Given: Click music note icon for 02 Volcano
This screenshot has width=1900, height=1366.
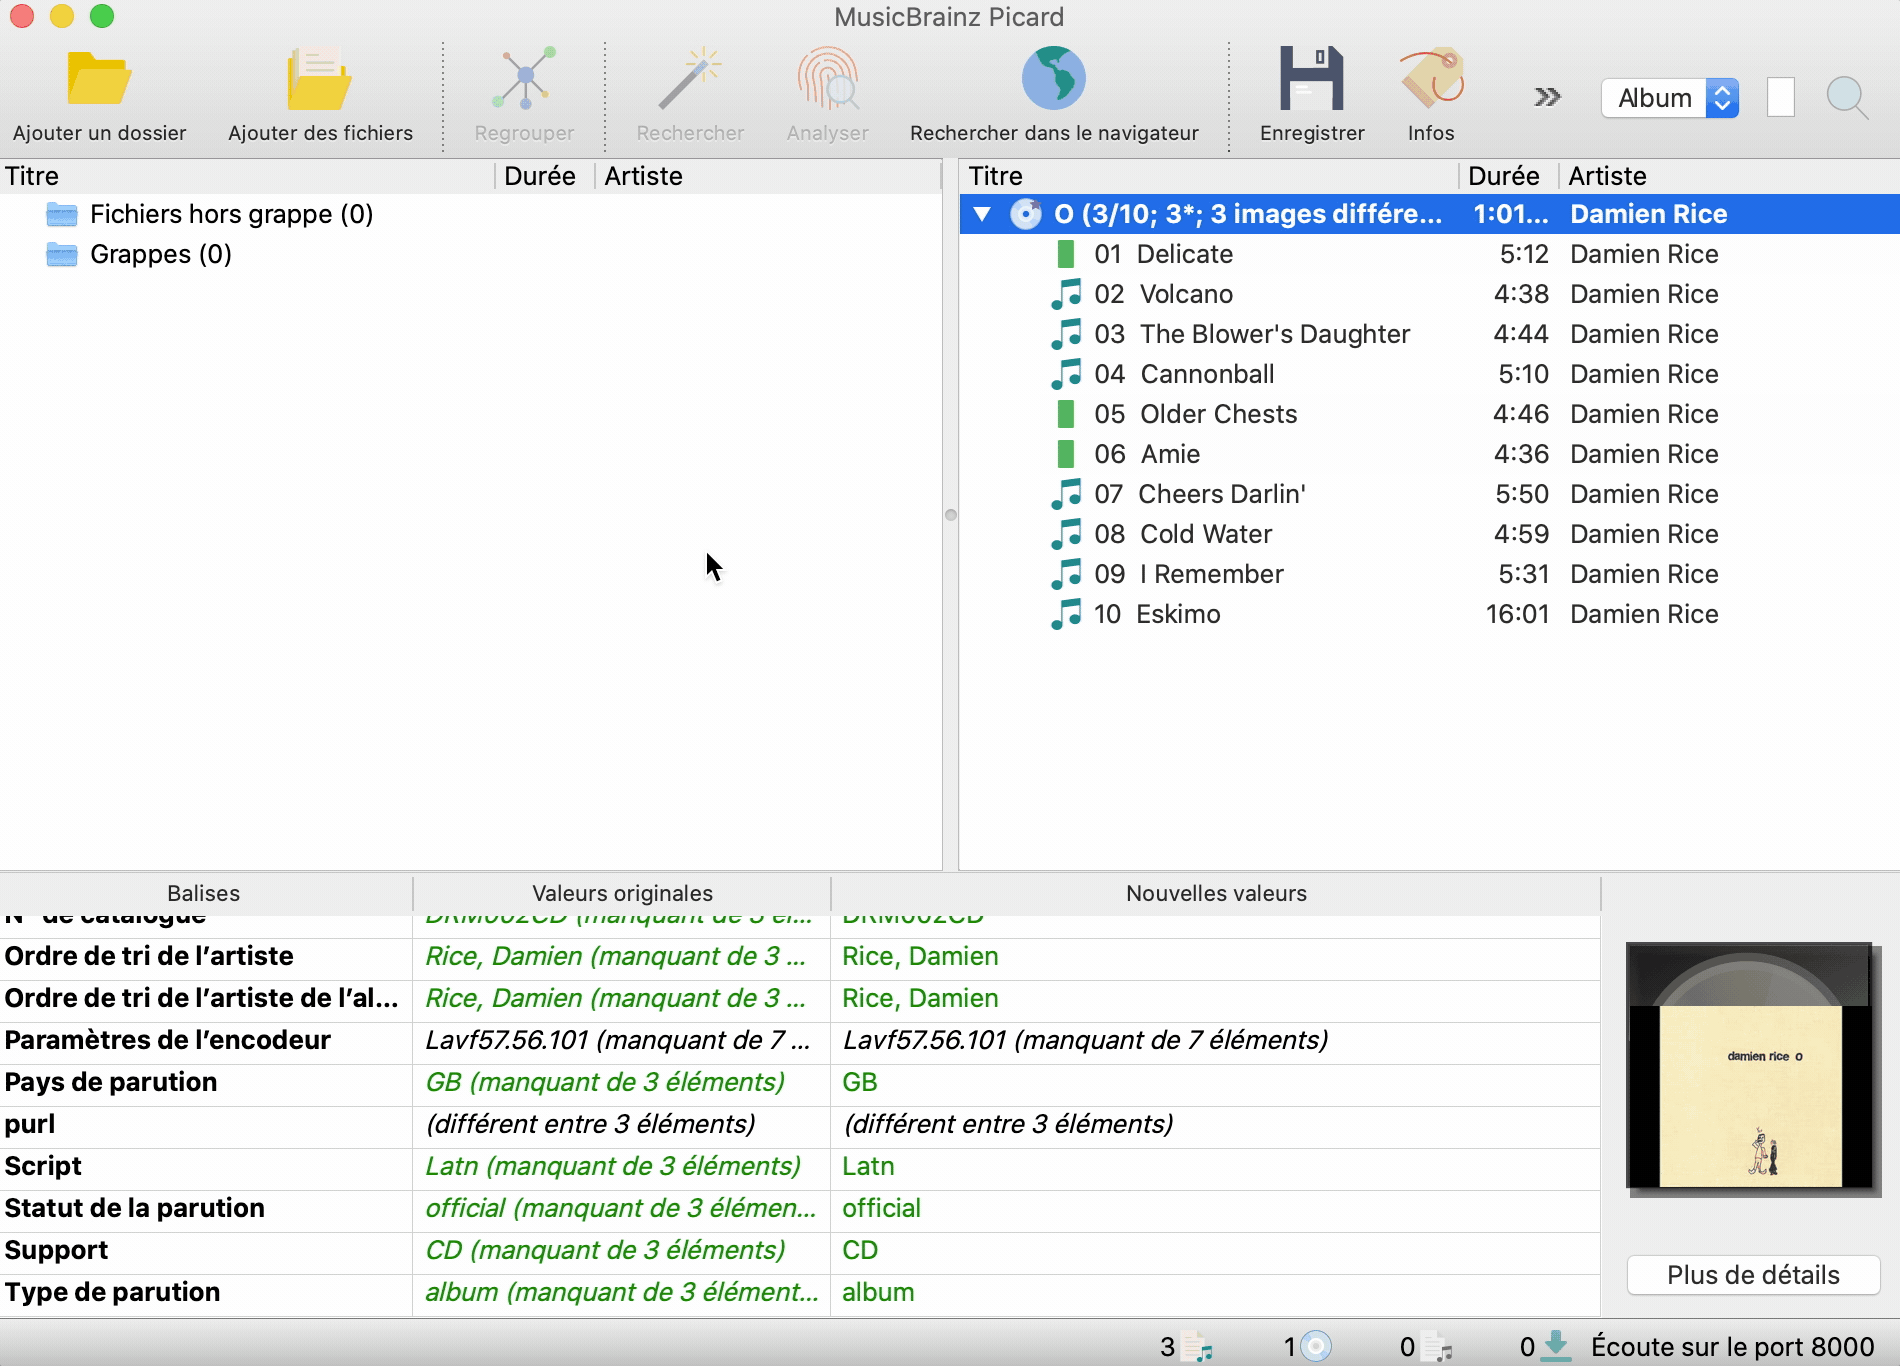Looking at the screenshot, I should [1066, 294].
